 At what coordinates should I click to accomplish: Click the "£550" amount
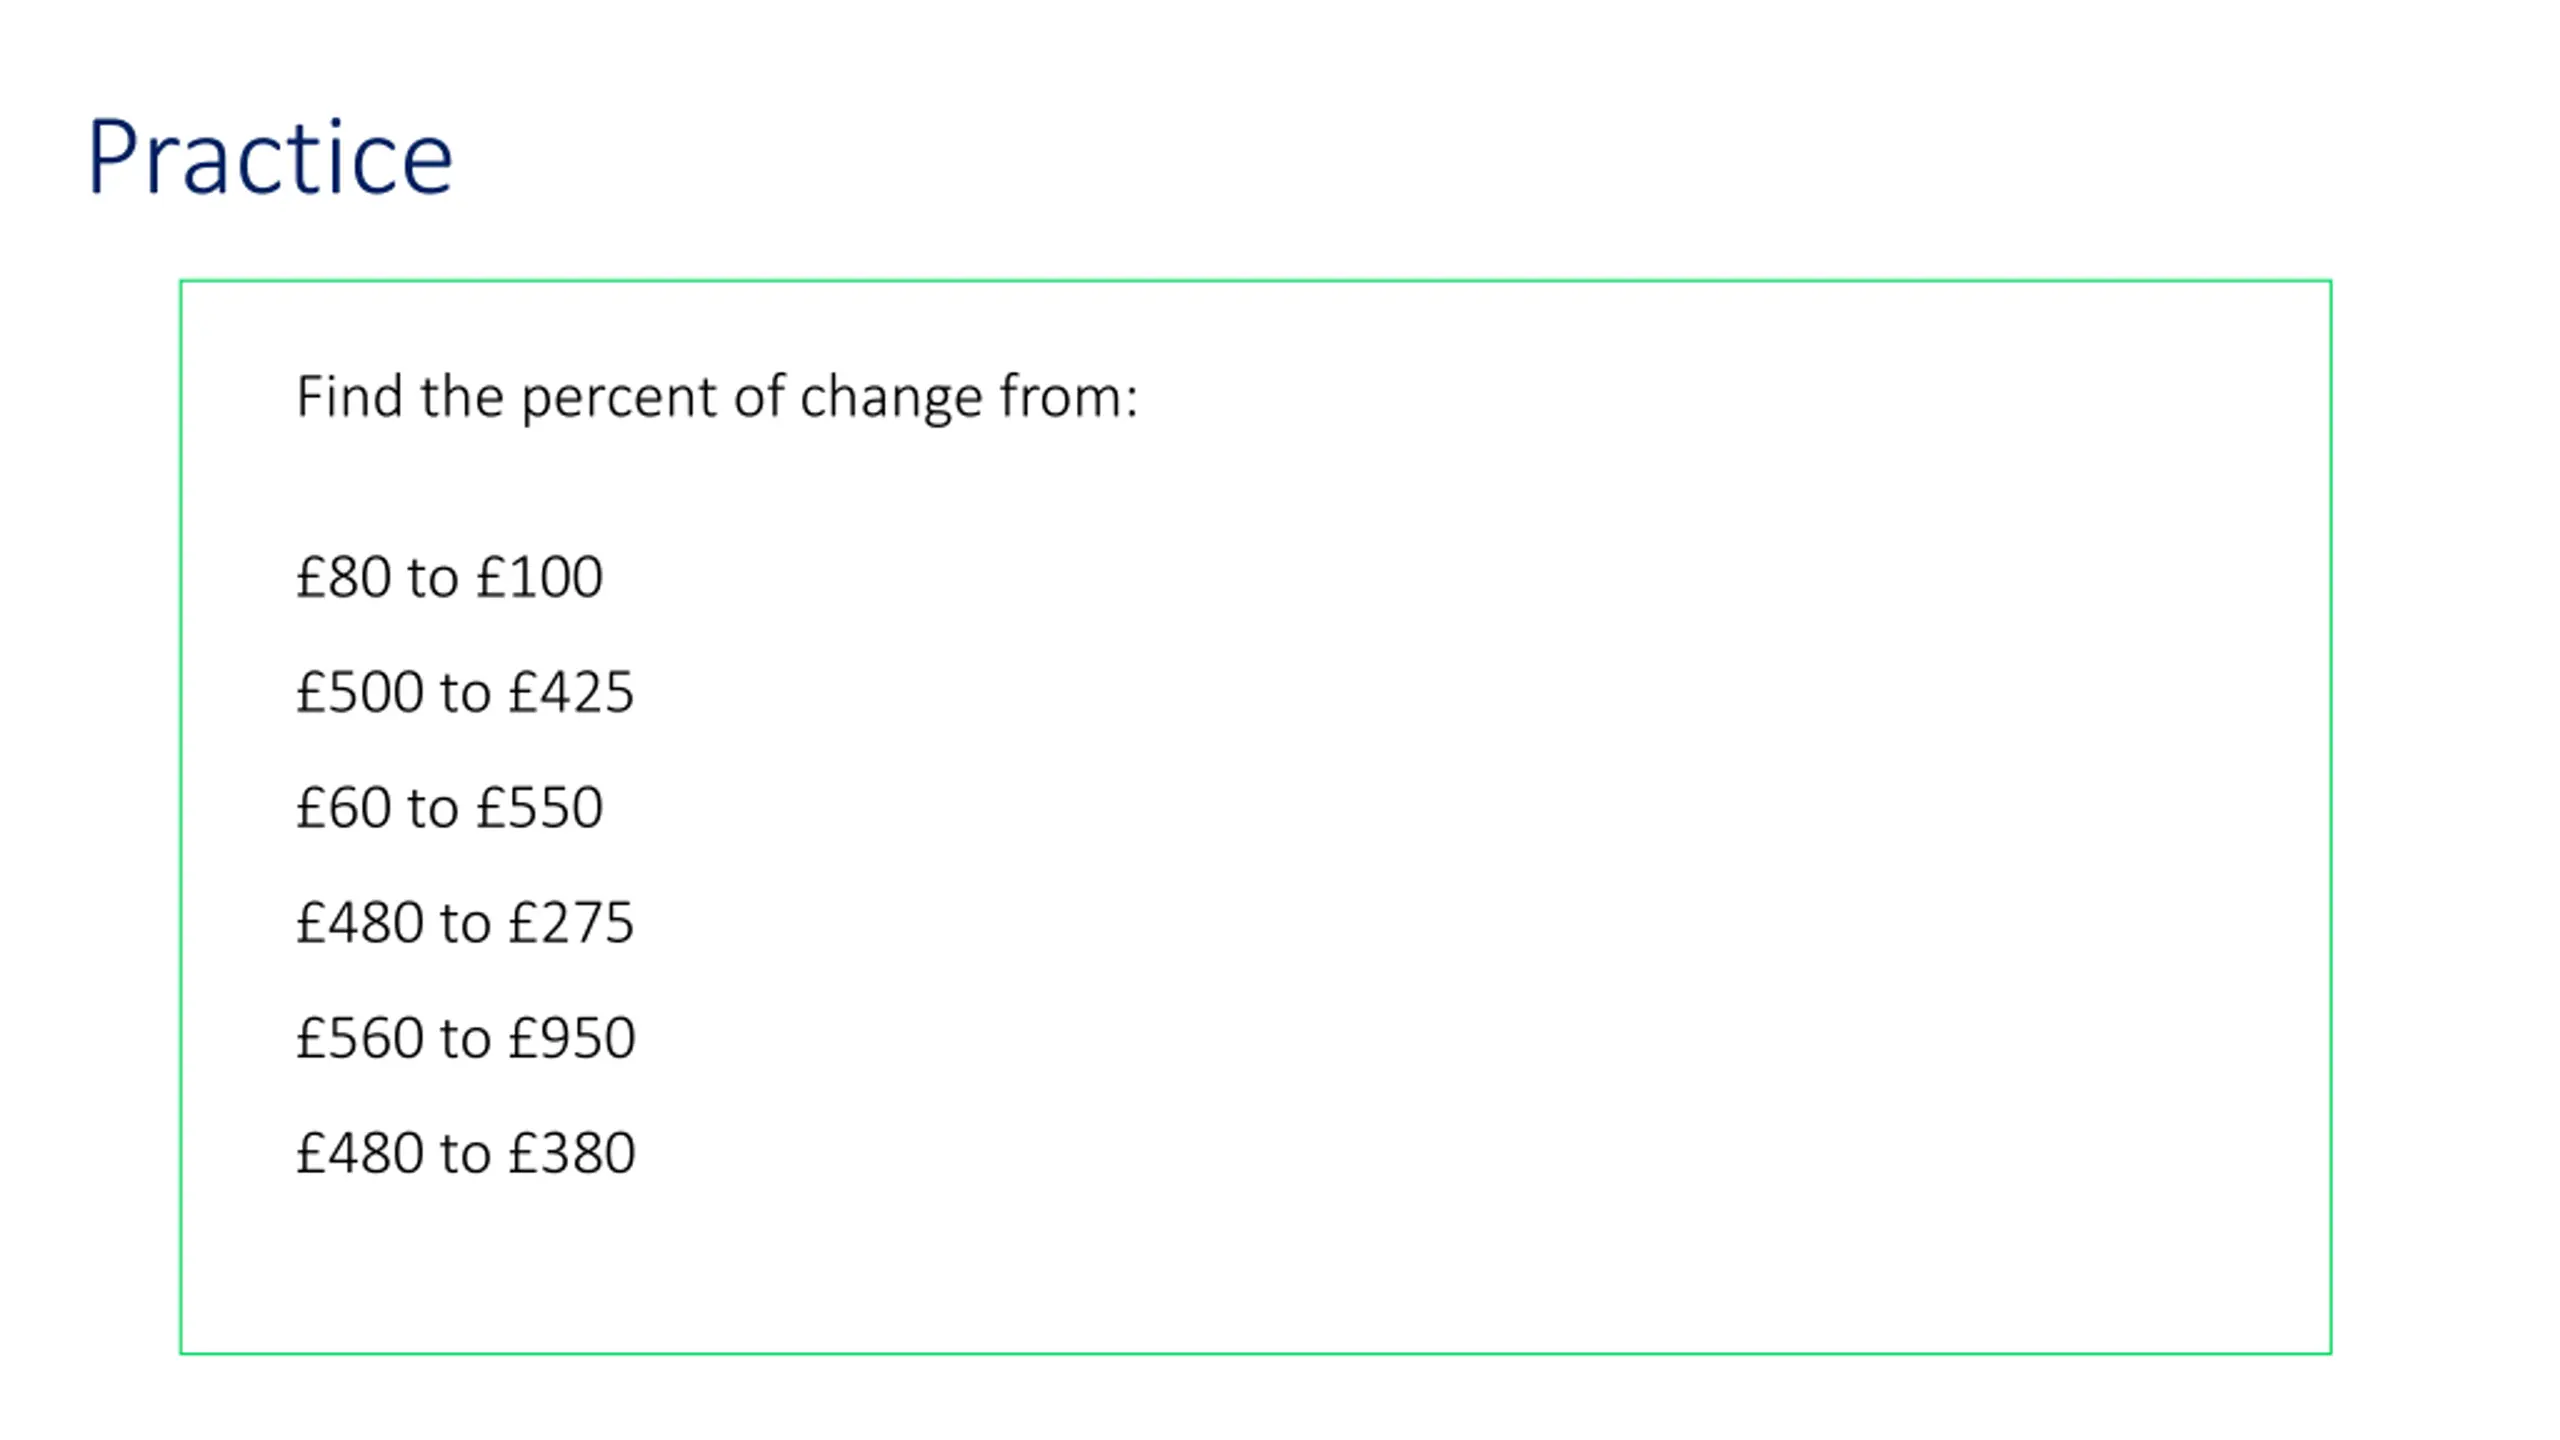tap(540, 807)
